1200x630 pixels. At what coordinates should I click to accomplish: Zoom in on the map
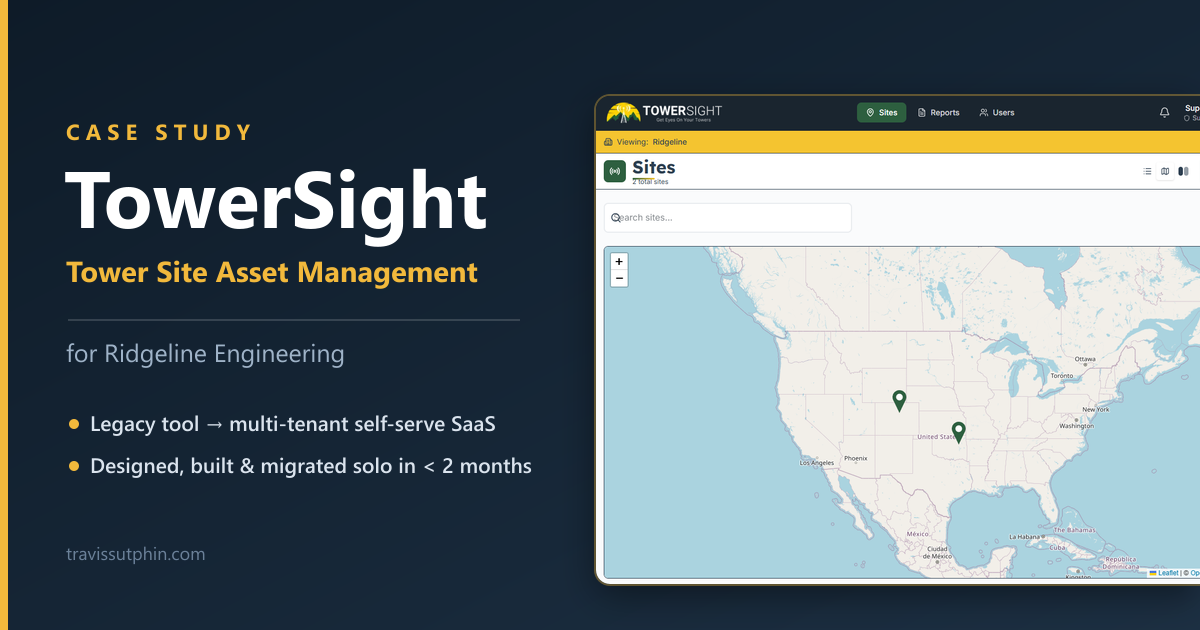(619, 261)
